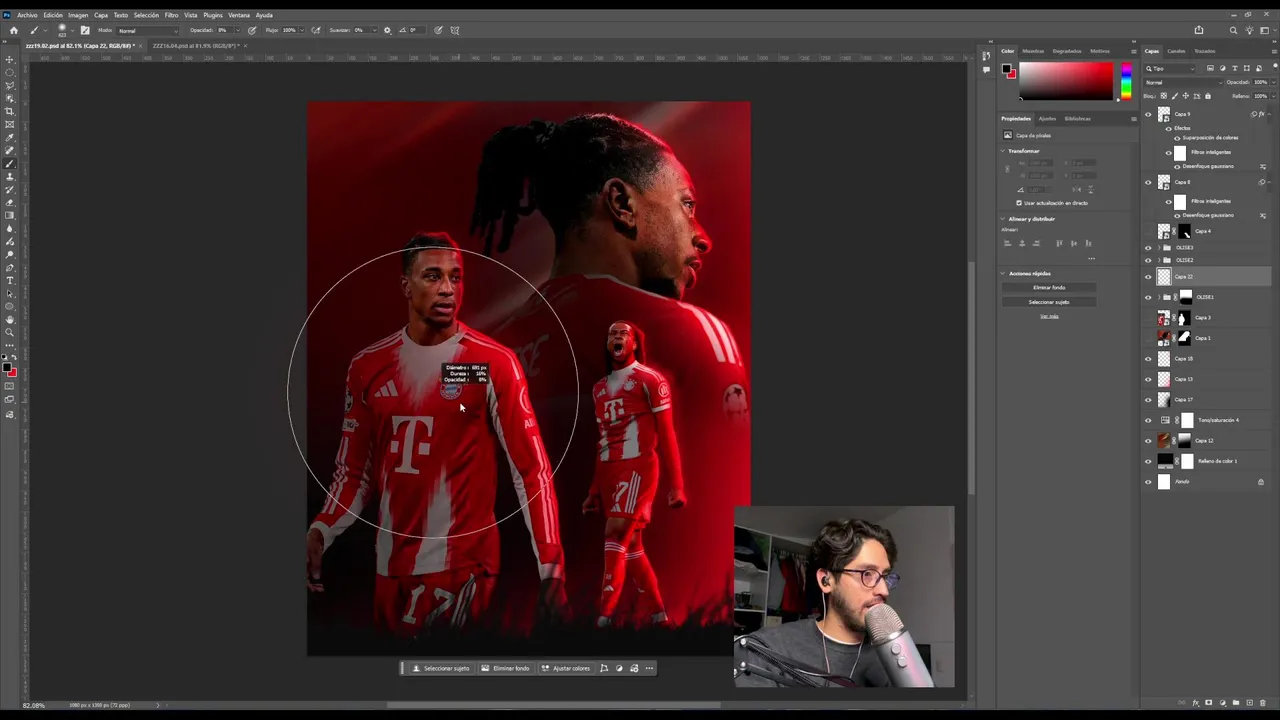This screenshot has height=720, width=1280.
Task: Toggle visibility of Capa 8 layer
Action: pos(1148,182)
